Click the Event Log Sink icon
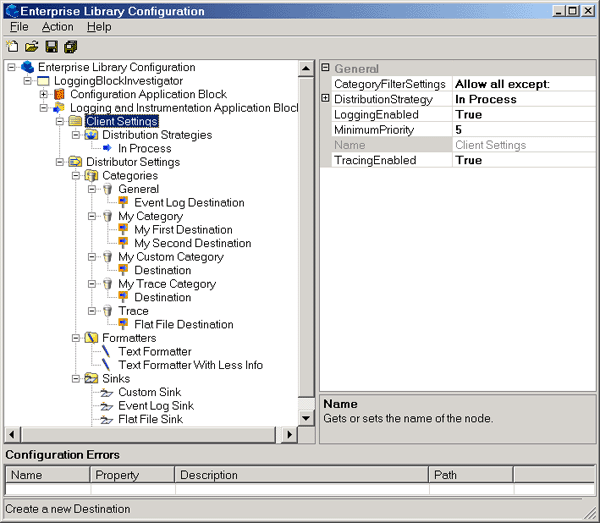Screen dimensions: 600x523 tap(107, 406)
